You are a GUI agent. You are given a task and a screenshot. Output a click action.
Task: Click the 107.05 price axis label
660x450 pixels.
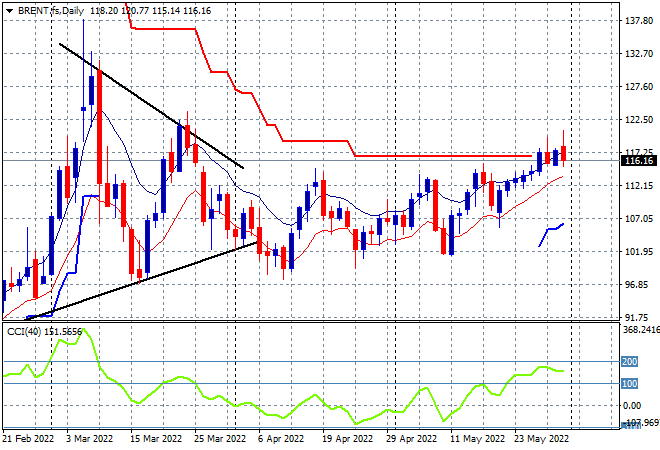pyautogui.click(x=639, y=218)
